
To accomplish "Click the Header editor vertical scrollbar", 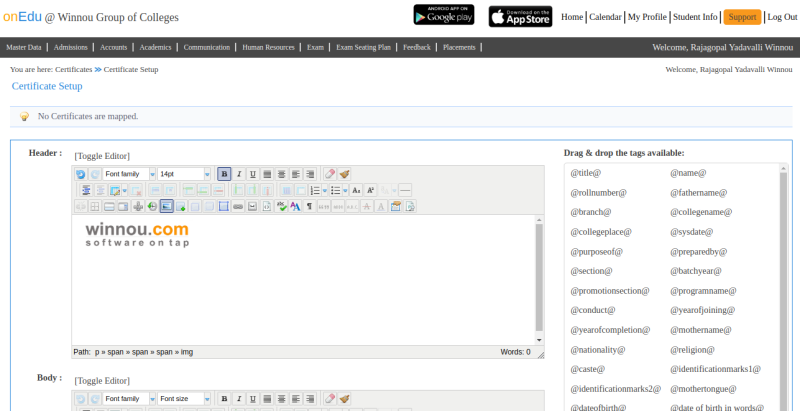I will click(x=540, y=280).
